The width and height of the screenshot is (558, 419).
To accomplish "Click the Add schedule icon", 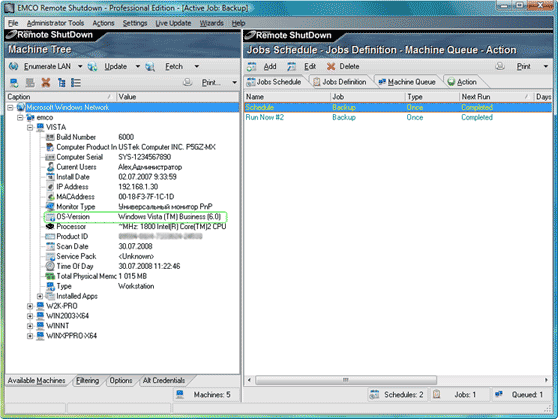I will click(x=252, y=67).
